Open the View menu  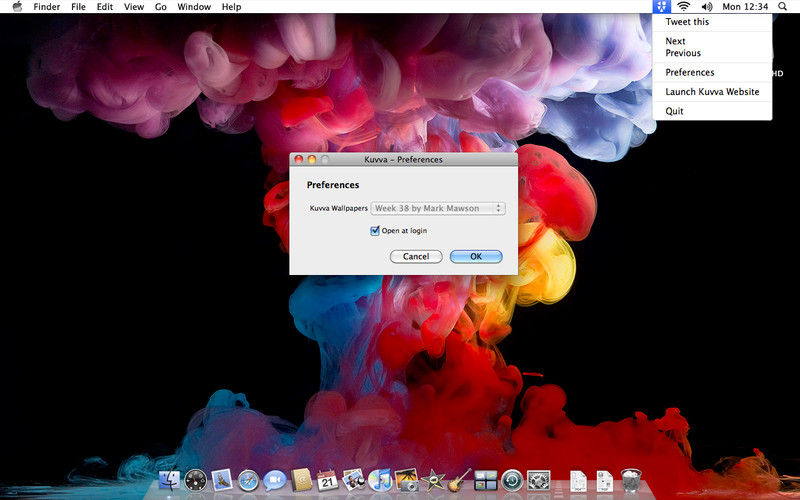pyautogui.click(x=134, y=7)
